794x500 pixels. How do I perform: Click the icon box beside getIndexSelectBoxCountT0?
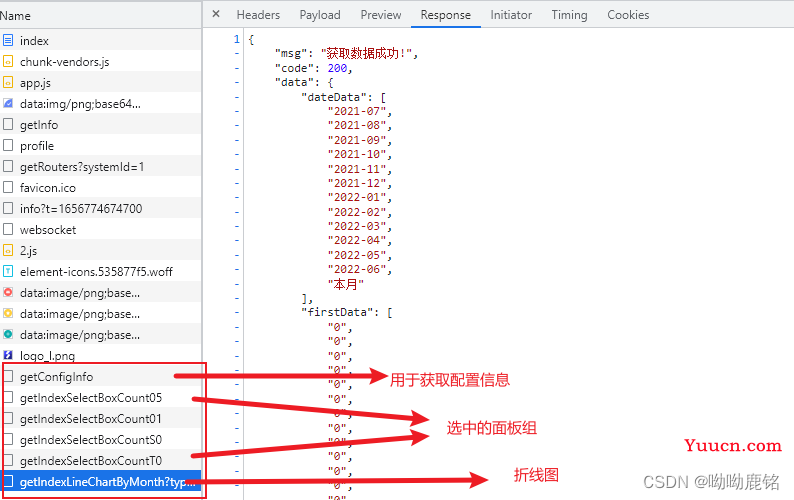coord(8,460)
